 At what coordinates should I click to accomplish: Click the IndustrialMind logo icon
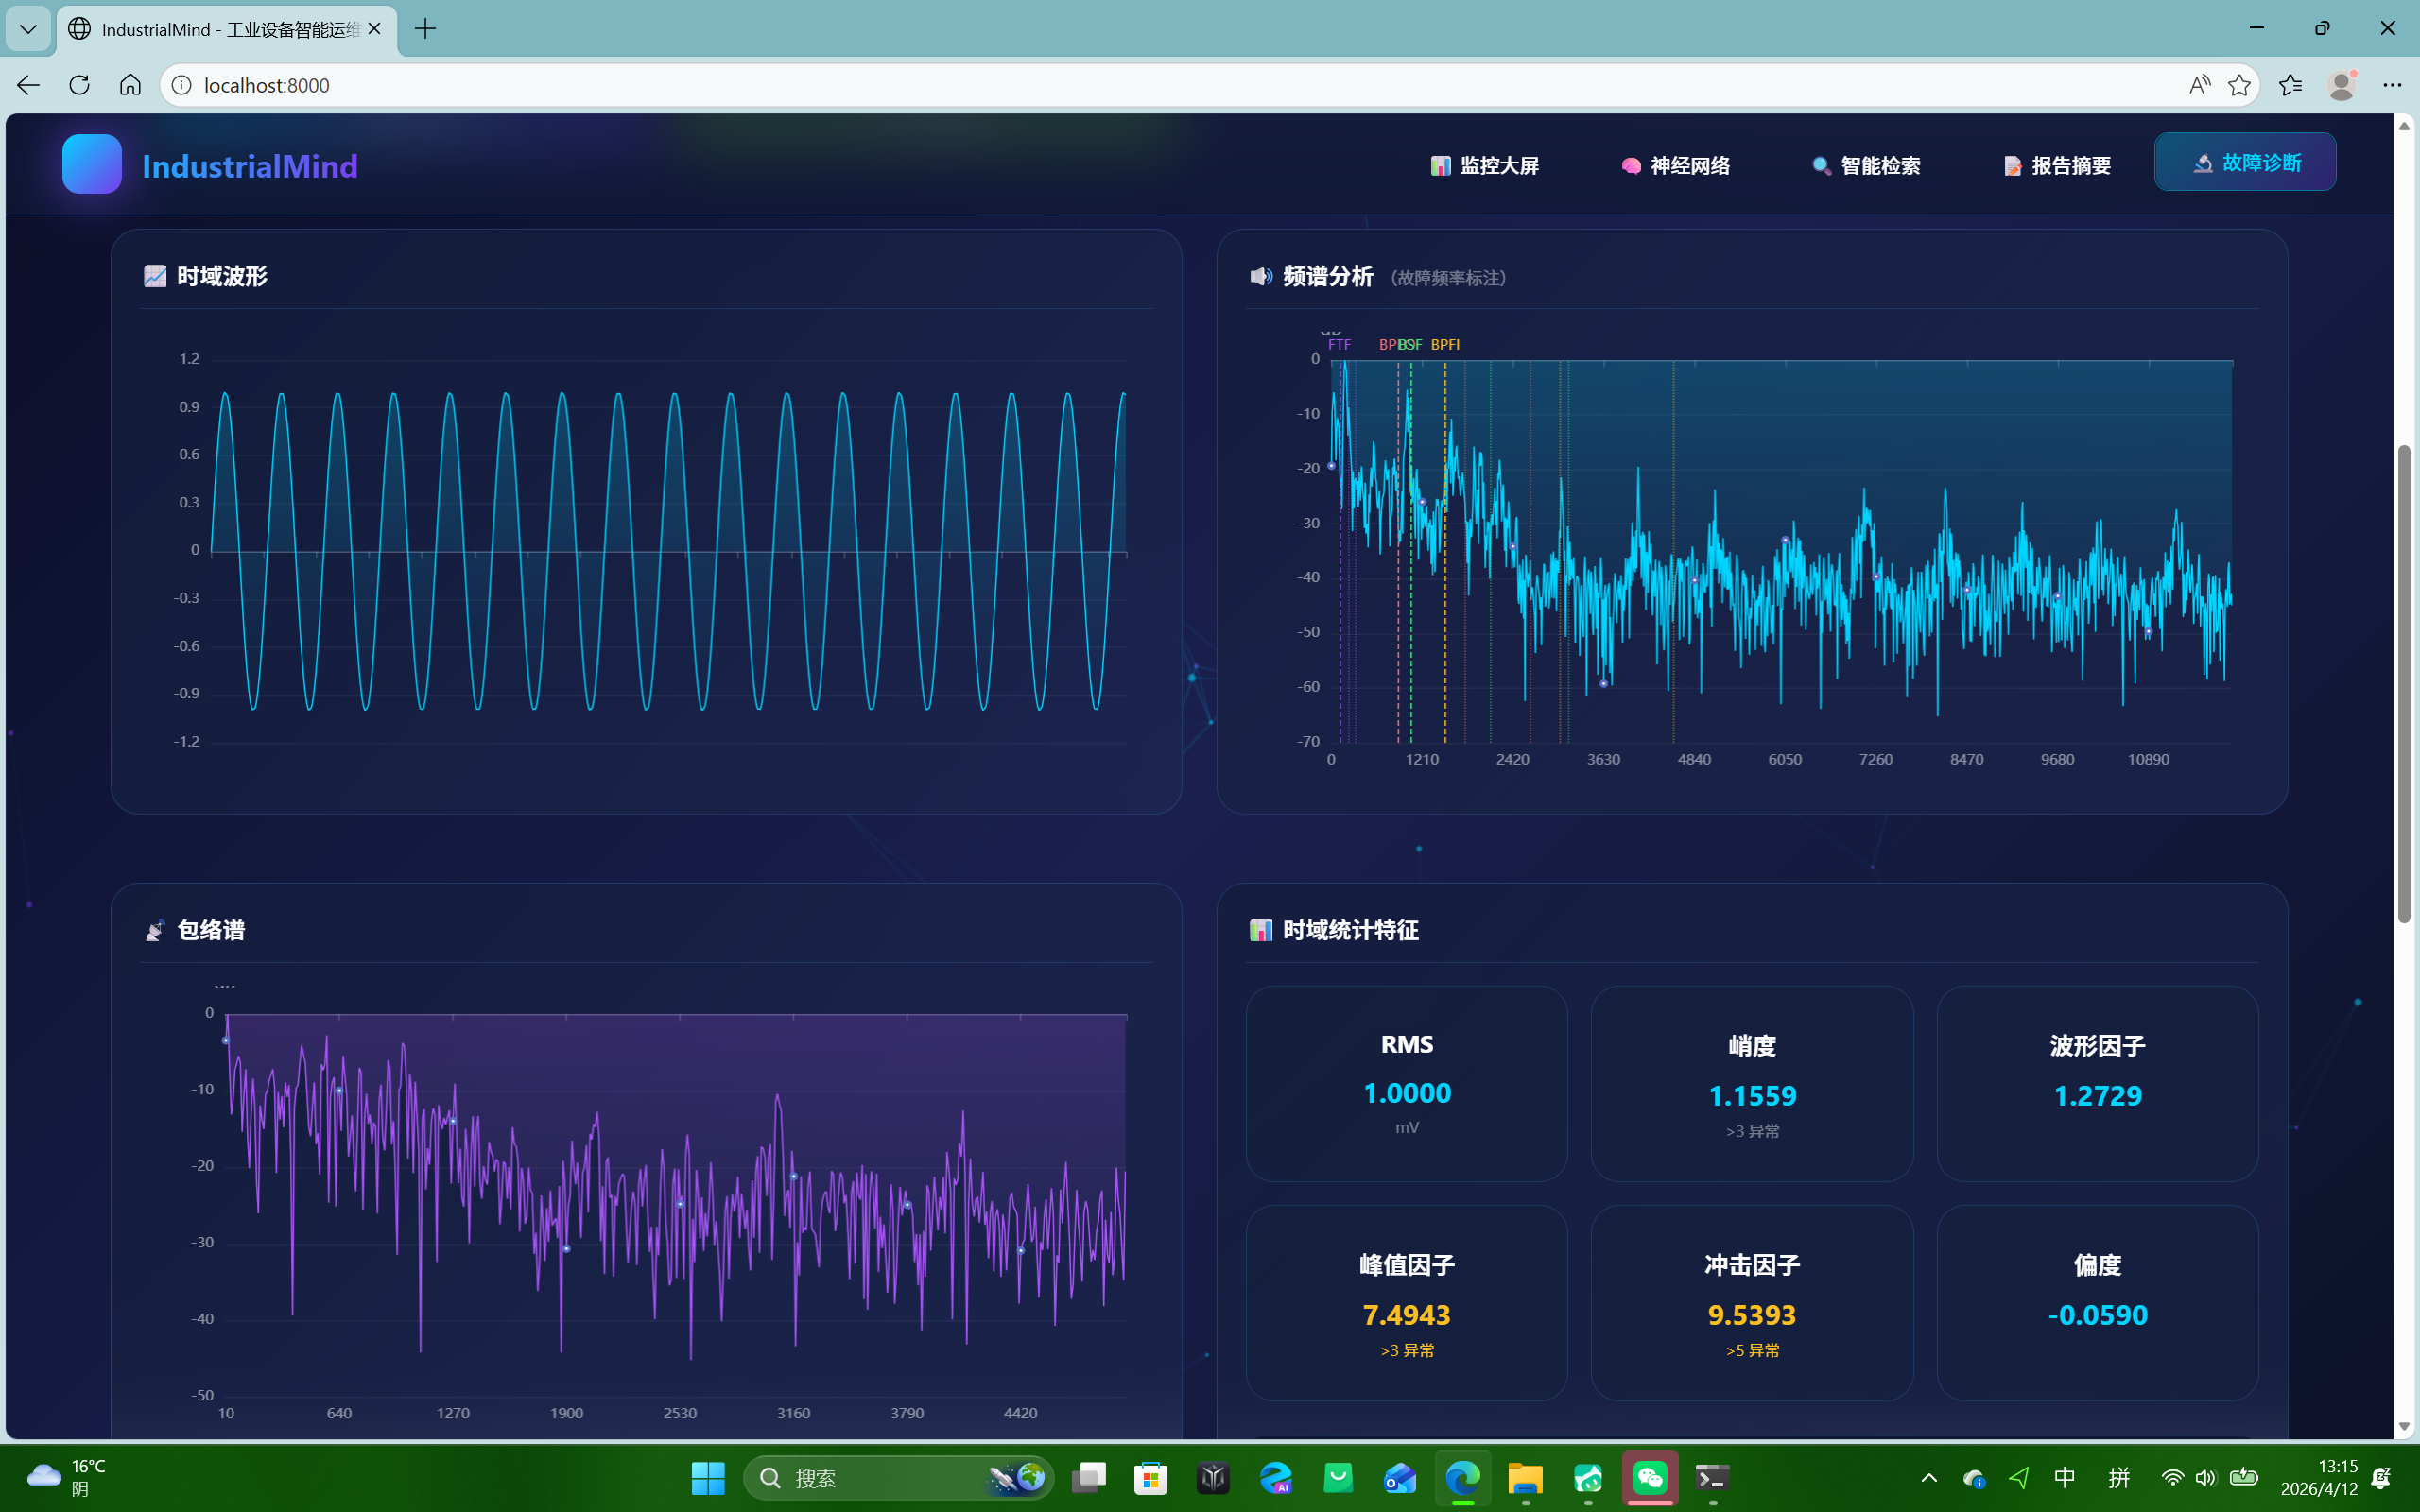click(92, 164)
